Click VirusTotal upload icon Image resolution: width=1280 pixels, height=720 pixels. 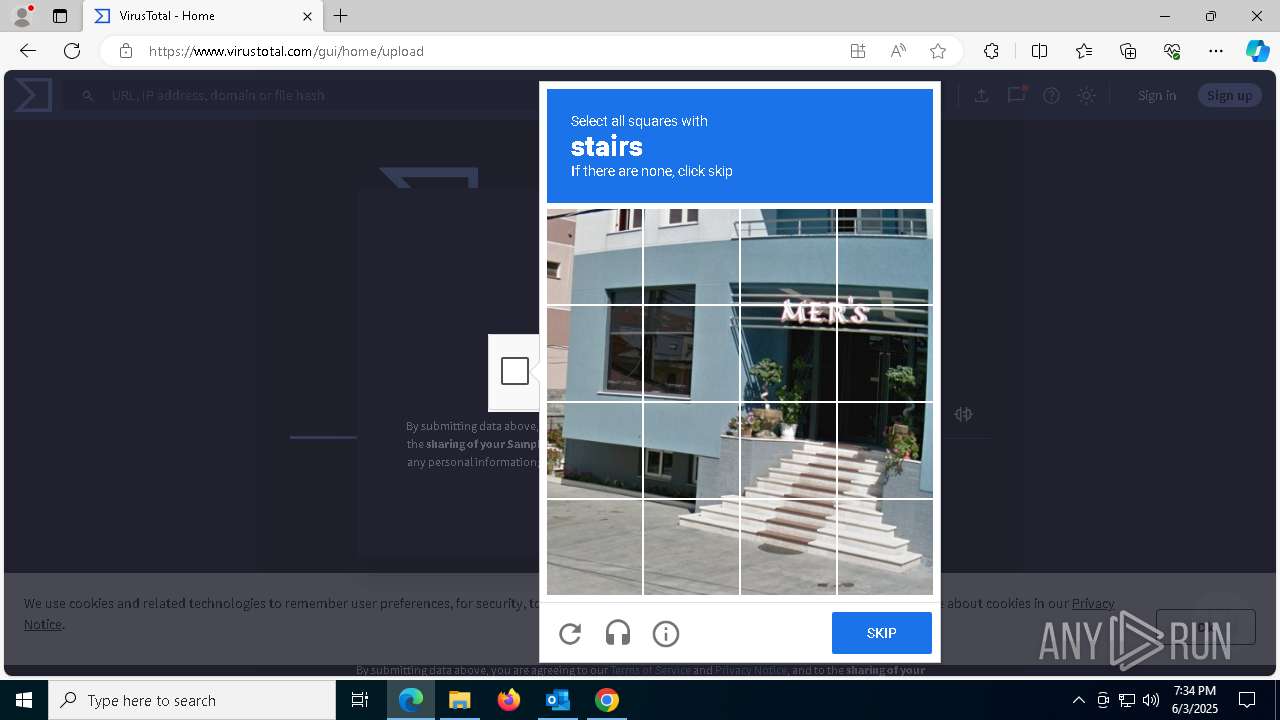[x=982, y=95]
